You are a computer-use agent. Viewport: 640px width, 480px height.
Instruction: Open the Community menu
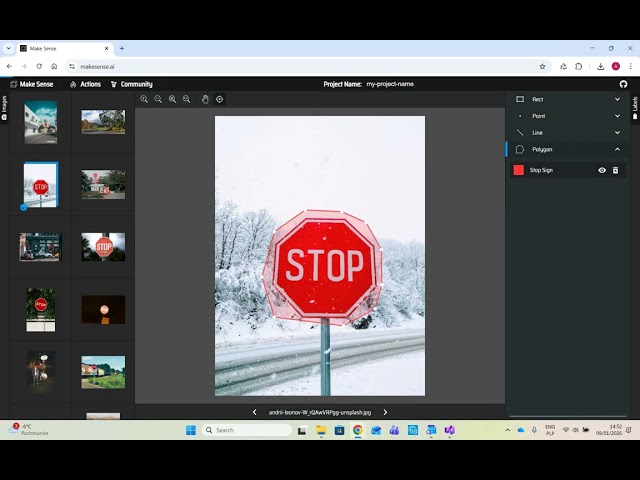(131, 84)
